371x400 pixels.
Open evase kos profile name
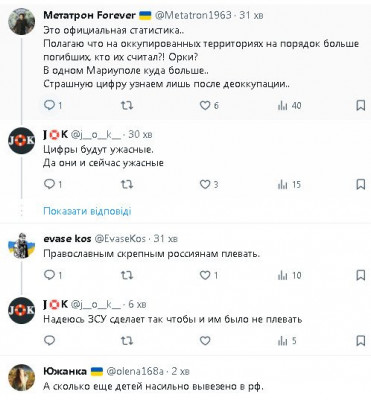(67, 239)
